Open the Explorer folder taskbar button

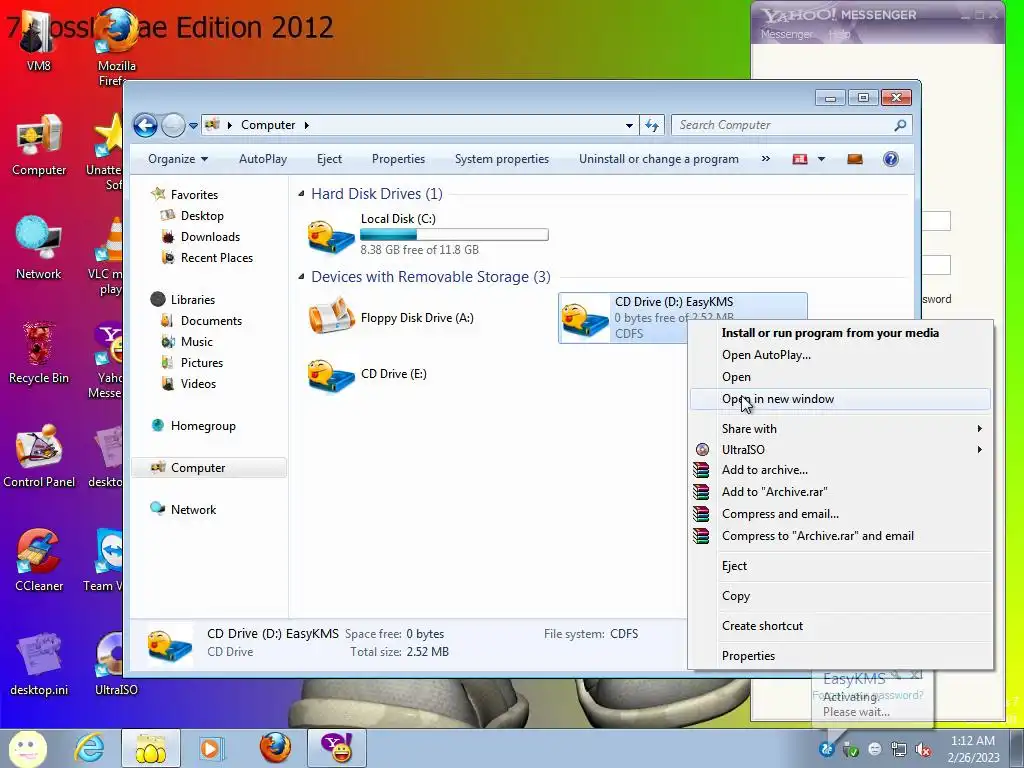tap(151, 748)
